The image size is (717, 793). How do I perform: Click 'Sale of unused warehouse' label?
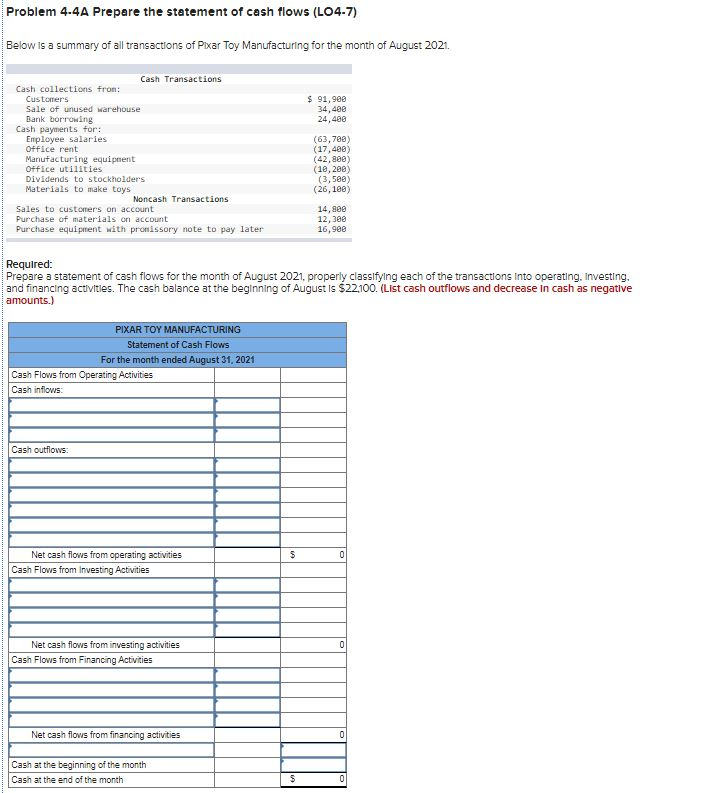click(83, 109)
